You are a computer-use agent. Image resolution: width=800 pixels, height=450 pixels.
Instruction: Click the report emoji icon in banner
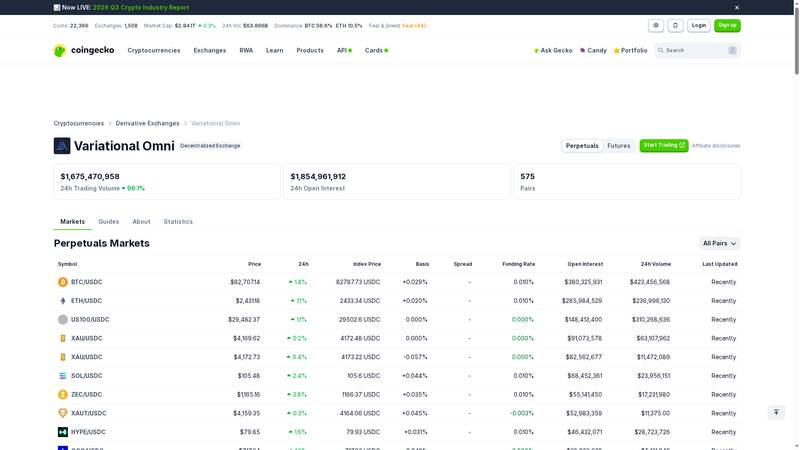[57, 8]
